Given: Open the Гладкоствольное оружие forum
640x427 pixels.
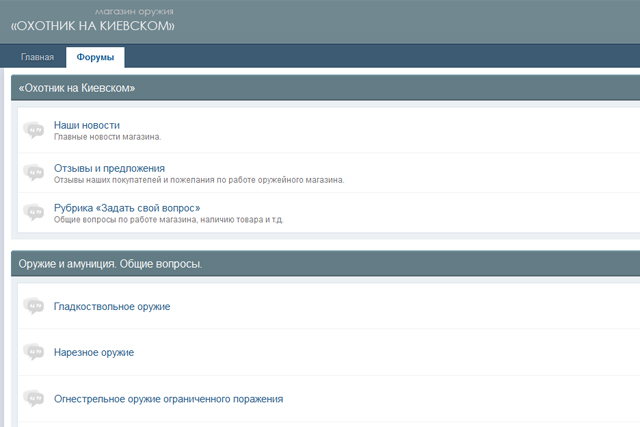Looking at the screenshot, I should (112, 307).
